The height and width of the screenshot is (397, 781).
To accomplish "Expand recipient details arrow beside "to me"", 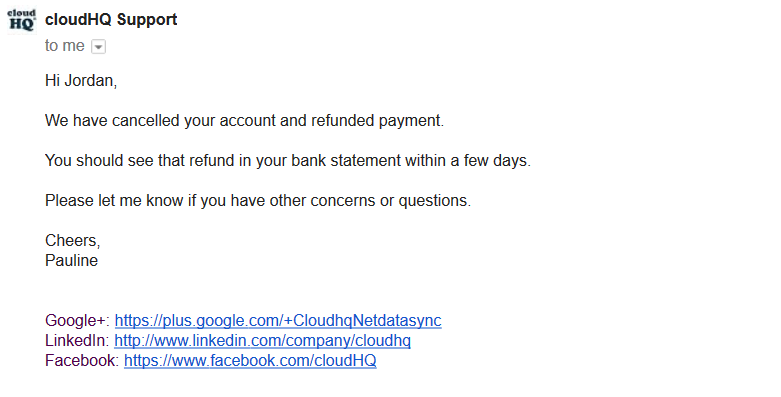I will pyautogui.click(x=99, y=47).
